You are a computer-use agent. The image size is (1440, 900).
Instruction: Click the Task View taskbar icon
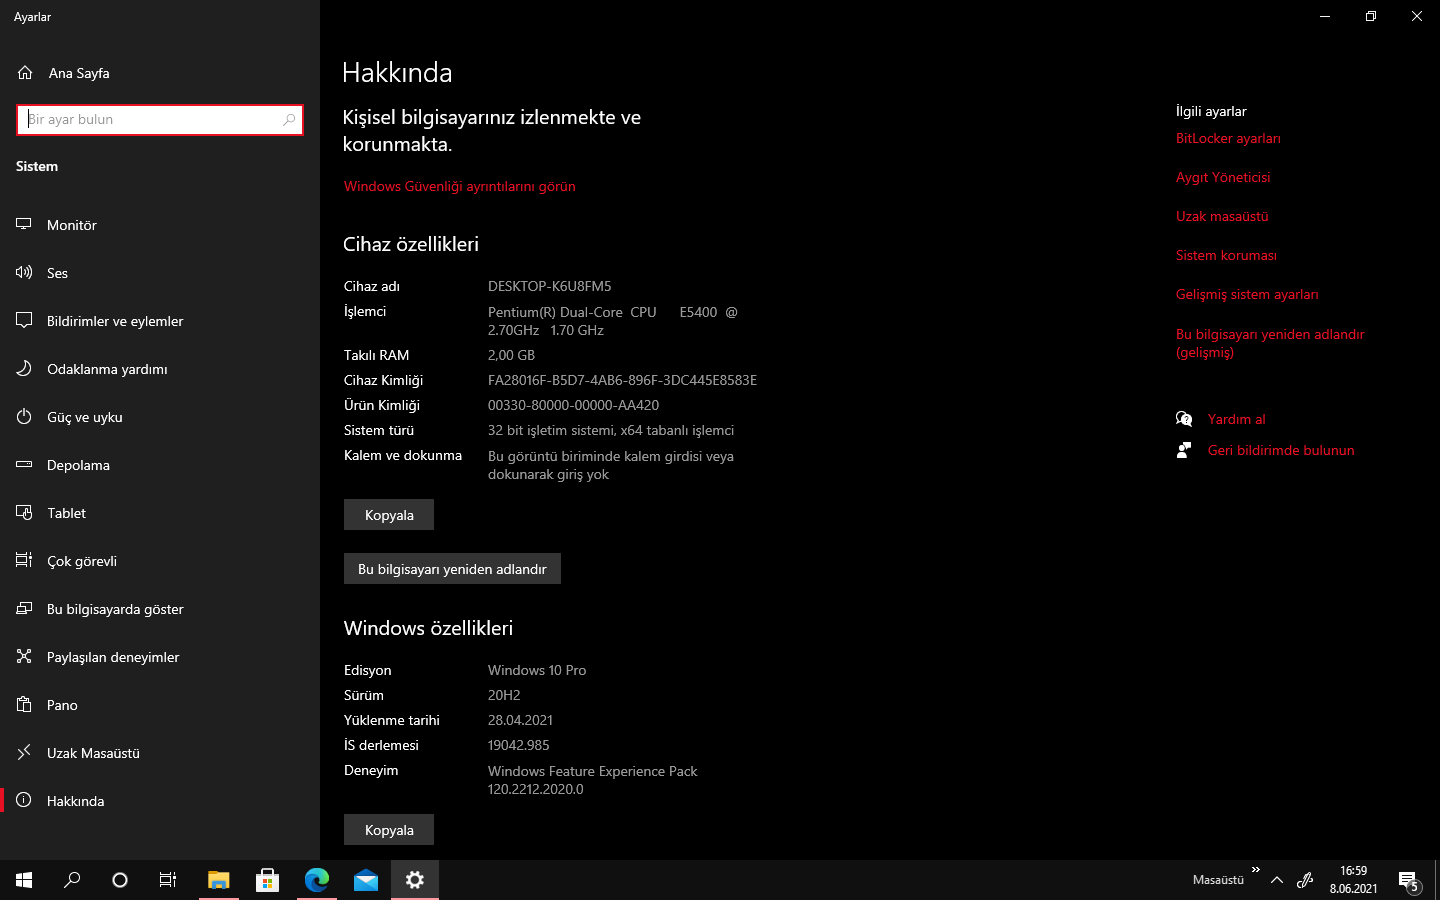coord(168,880)
